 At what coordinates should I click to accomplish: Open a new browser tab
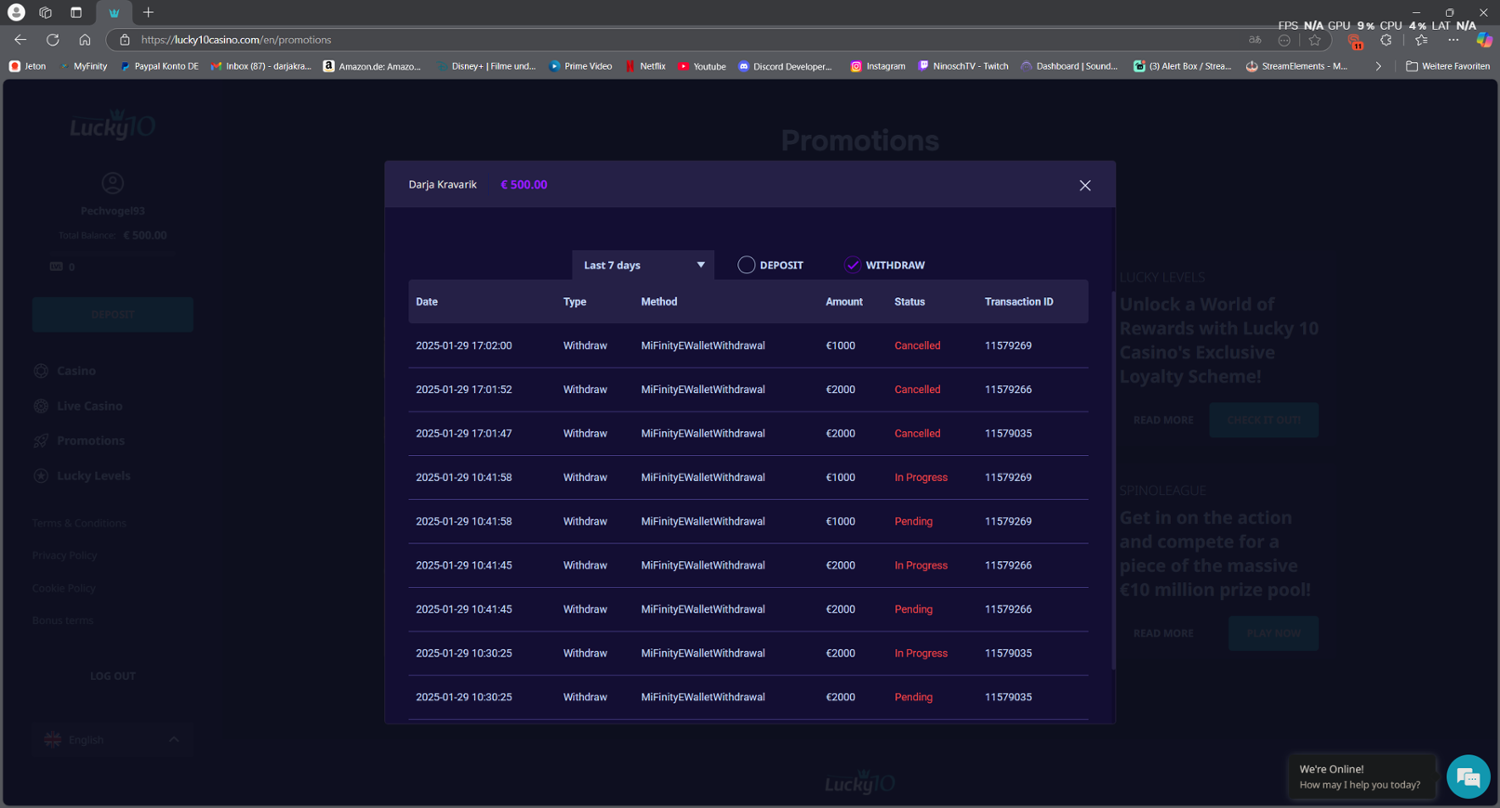pyautogui.click(x=148, y=12)
